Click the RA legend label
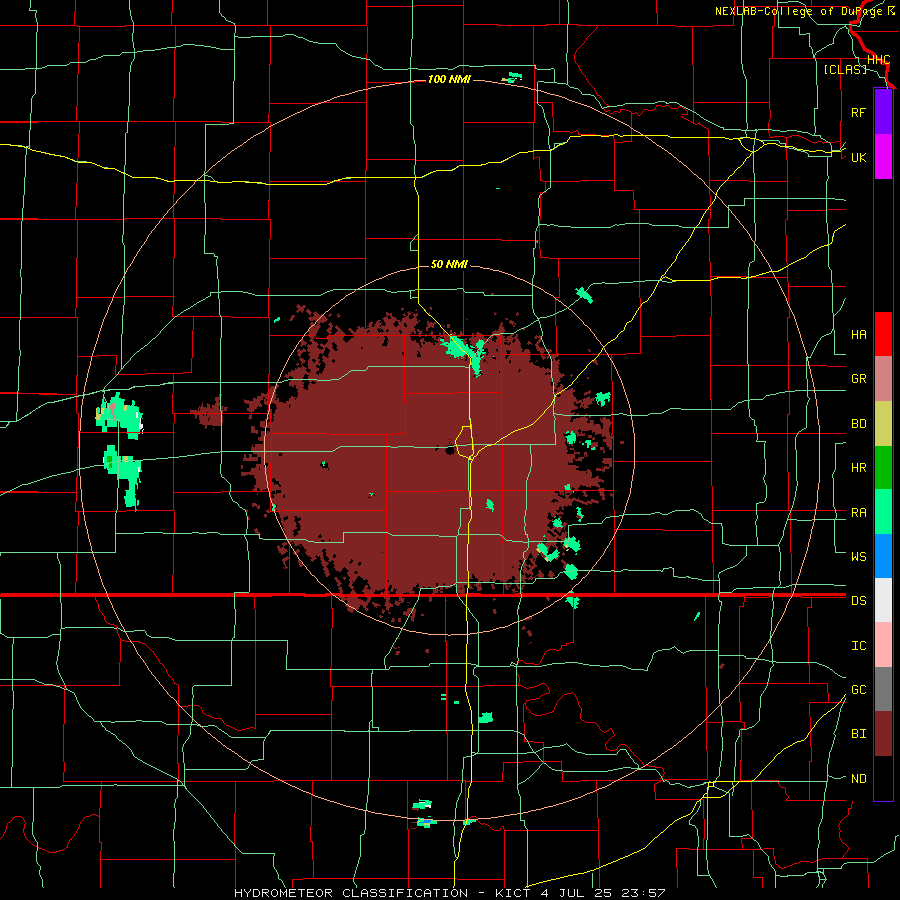Screen dimensions: 900x900 [x=858, y=513]
